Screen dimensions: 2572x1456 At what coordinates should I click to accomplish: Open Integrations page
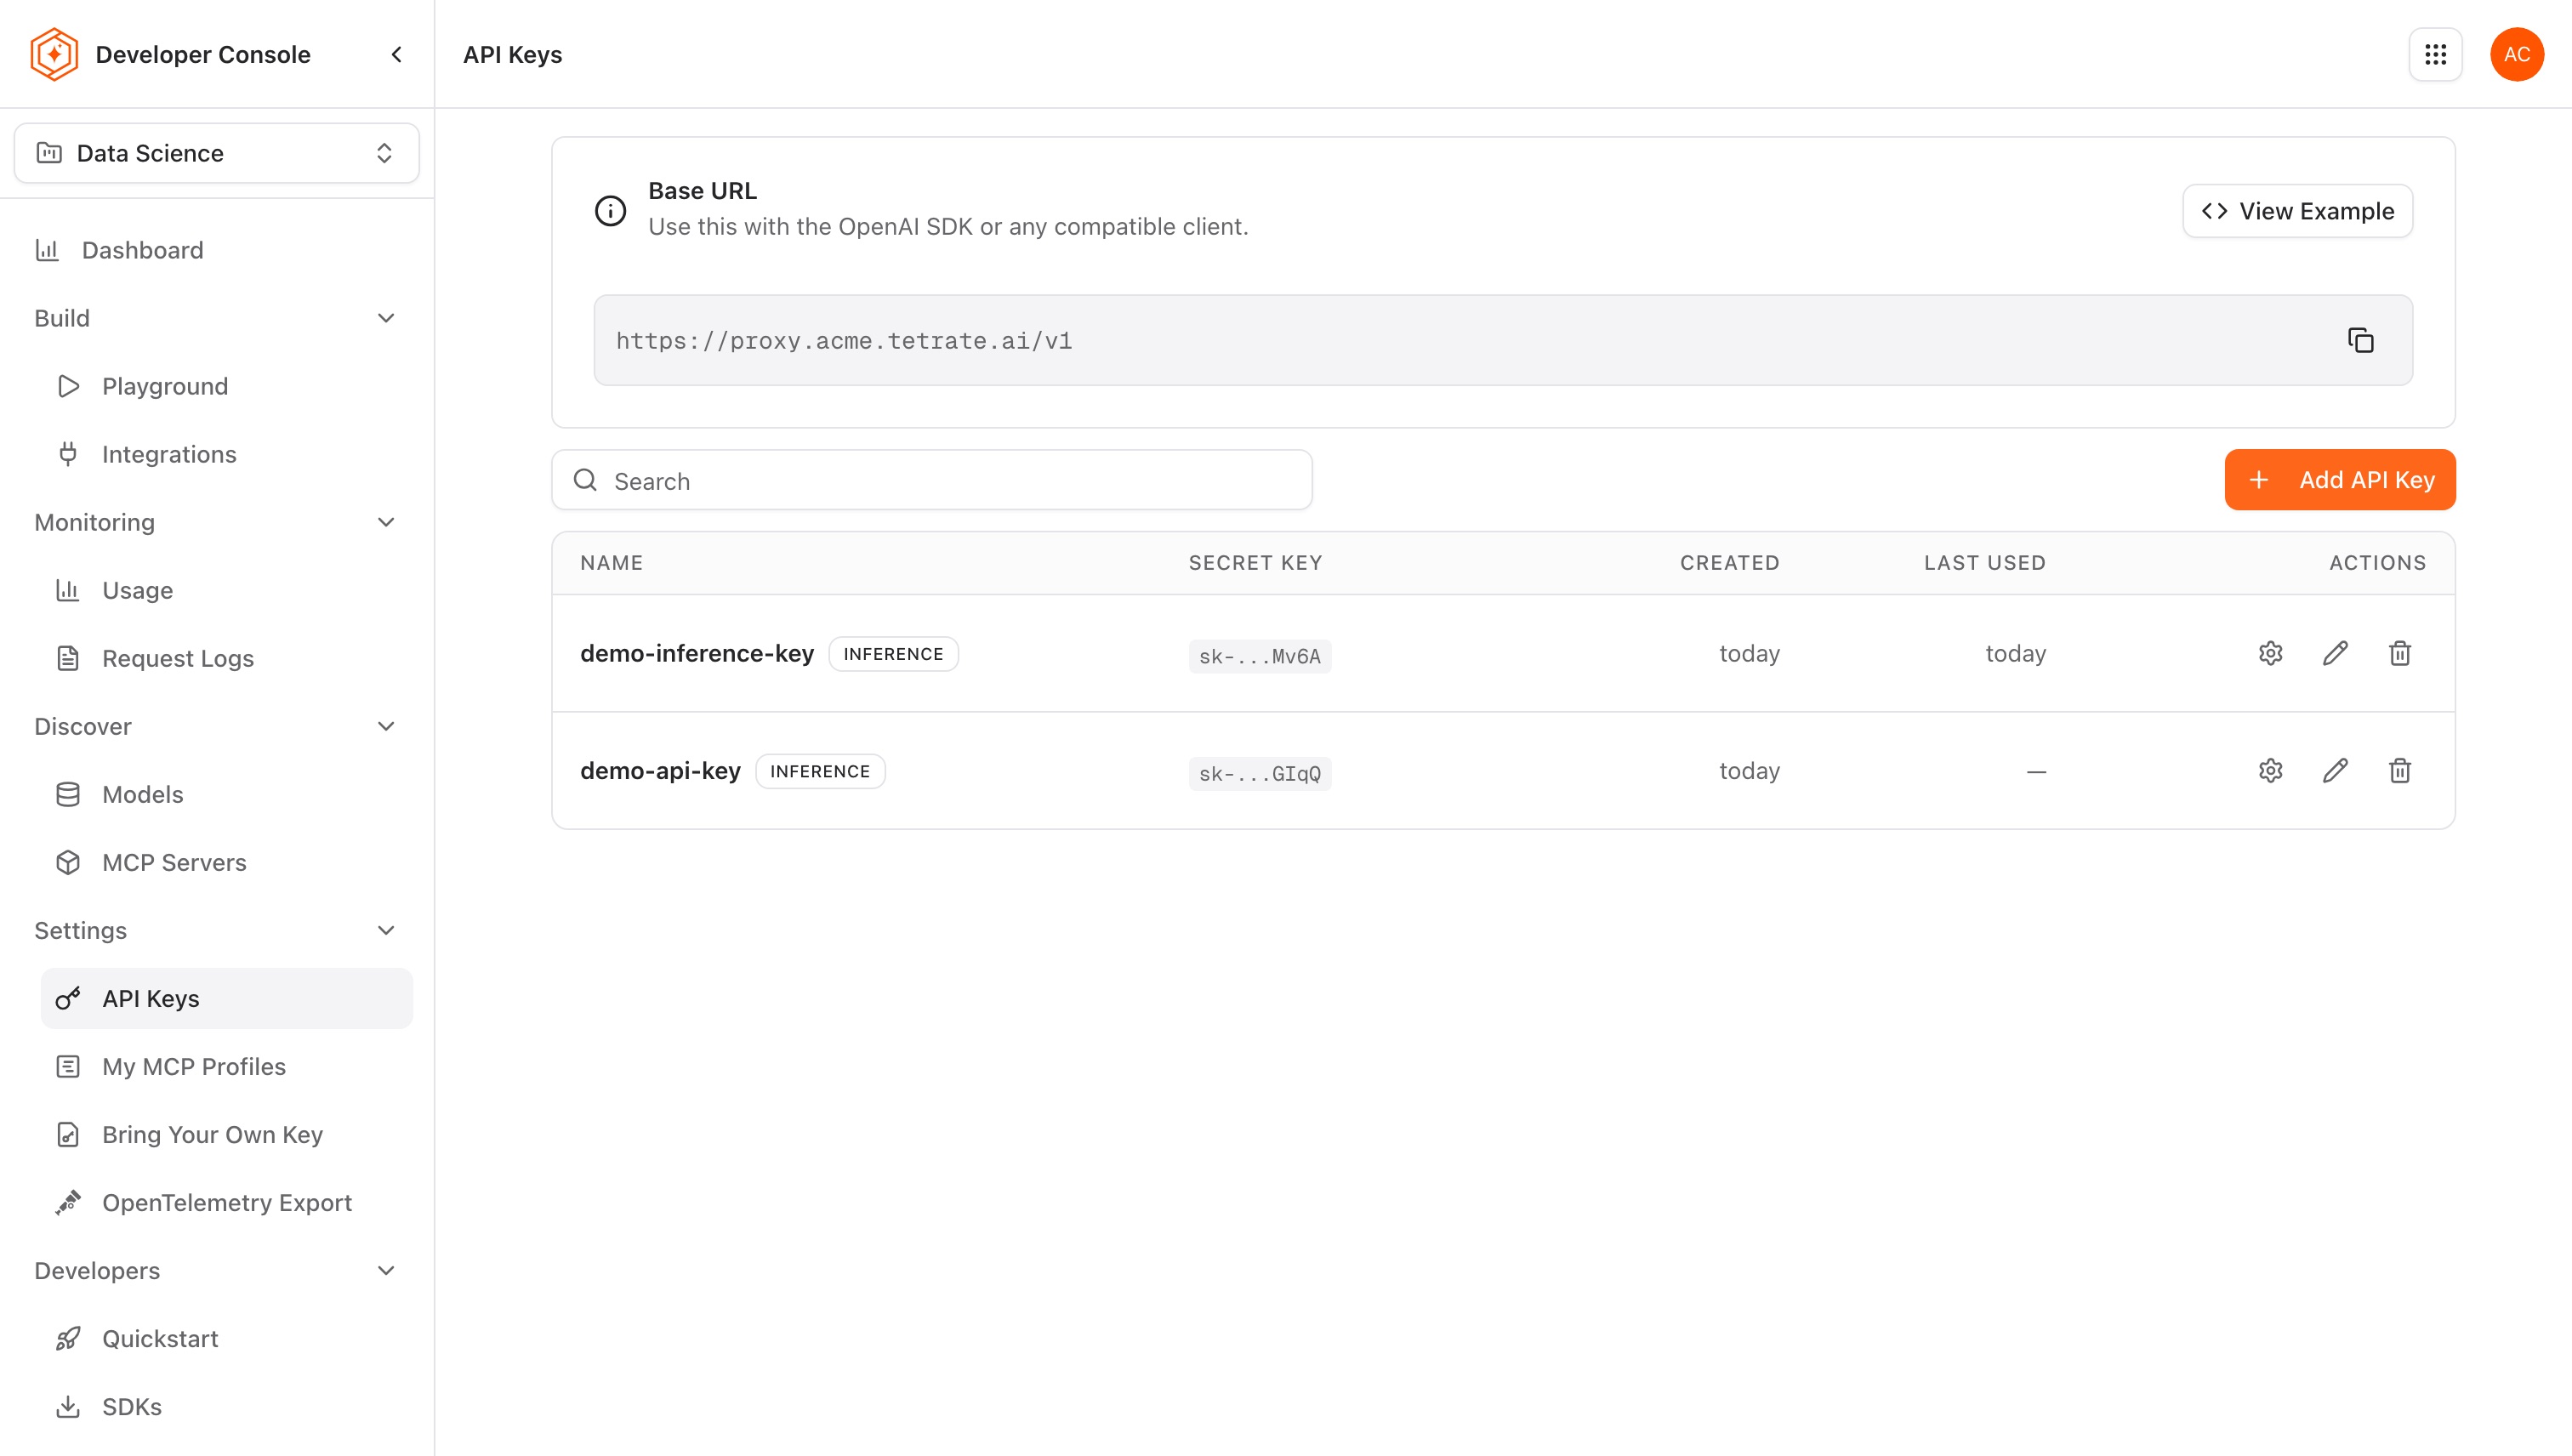[227, 454]
